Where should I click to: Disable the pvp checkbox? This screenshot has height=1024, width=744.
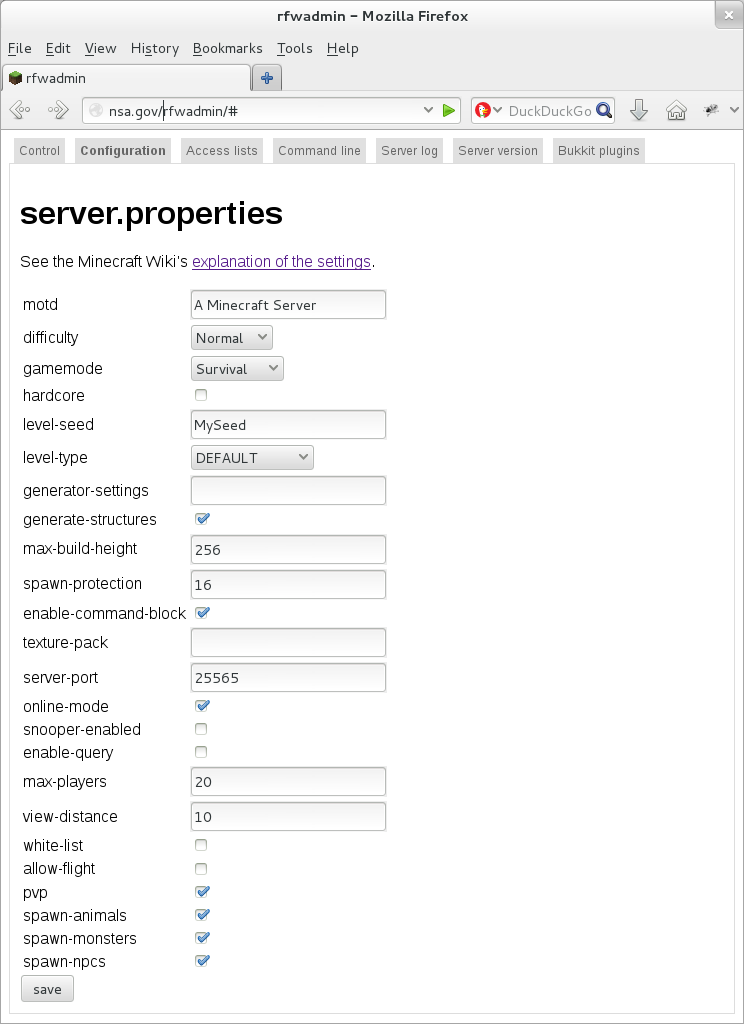201,892
